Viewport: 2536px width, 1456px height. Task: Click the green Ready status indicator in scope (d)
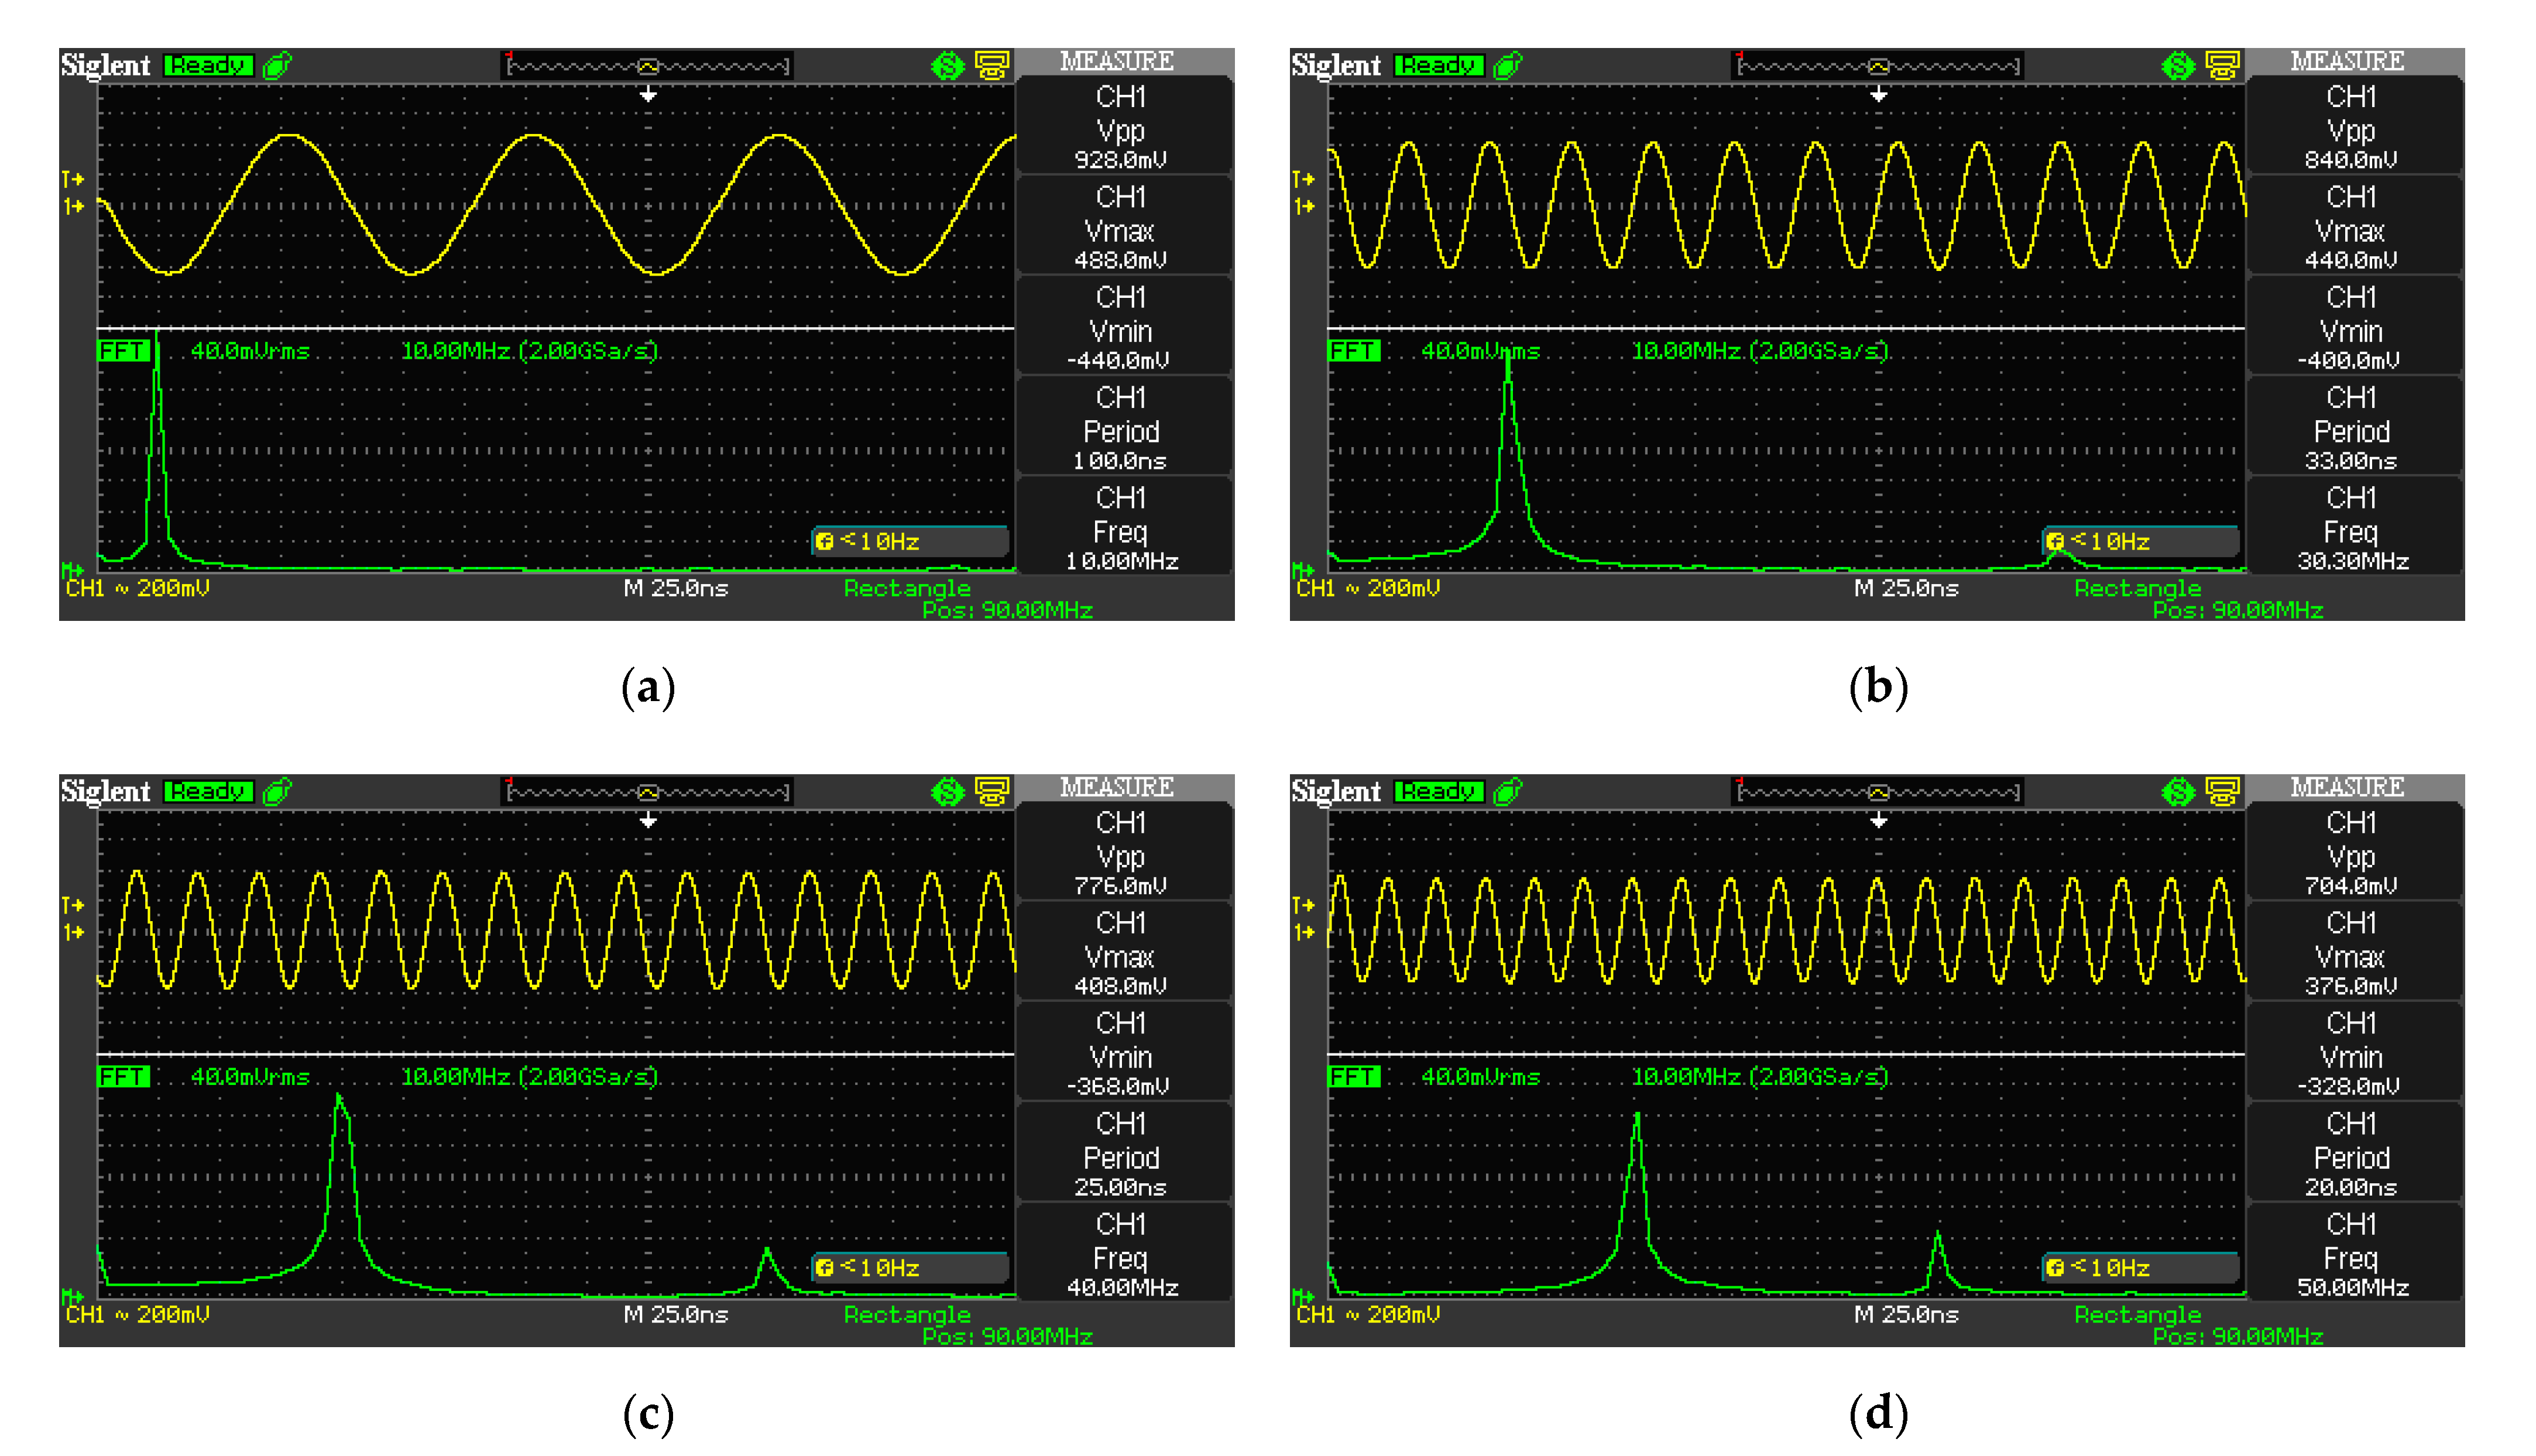point(1439,791)
